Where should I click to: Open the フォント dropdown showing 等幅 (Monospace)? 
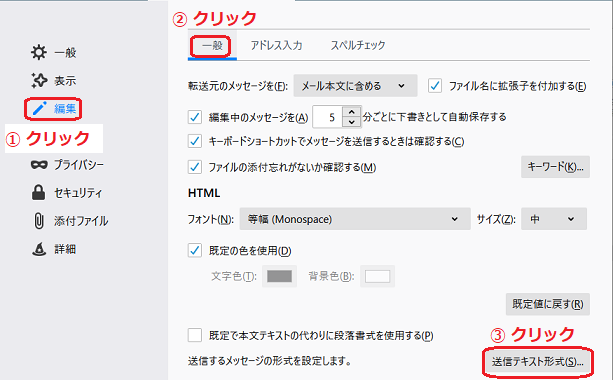355,219
